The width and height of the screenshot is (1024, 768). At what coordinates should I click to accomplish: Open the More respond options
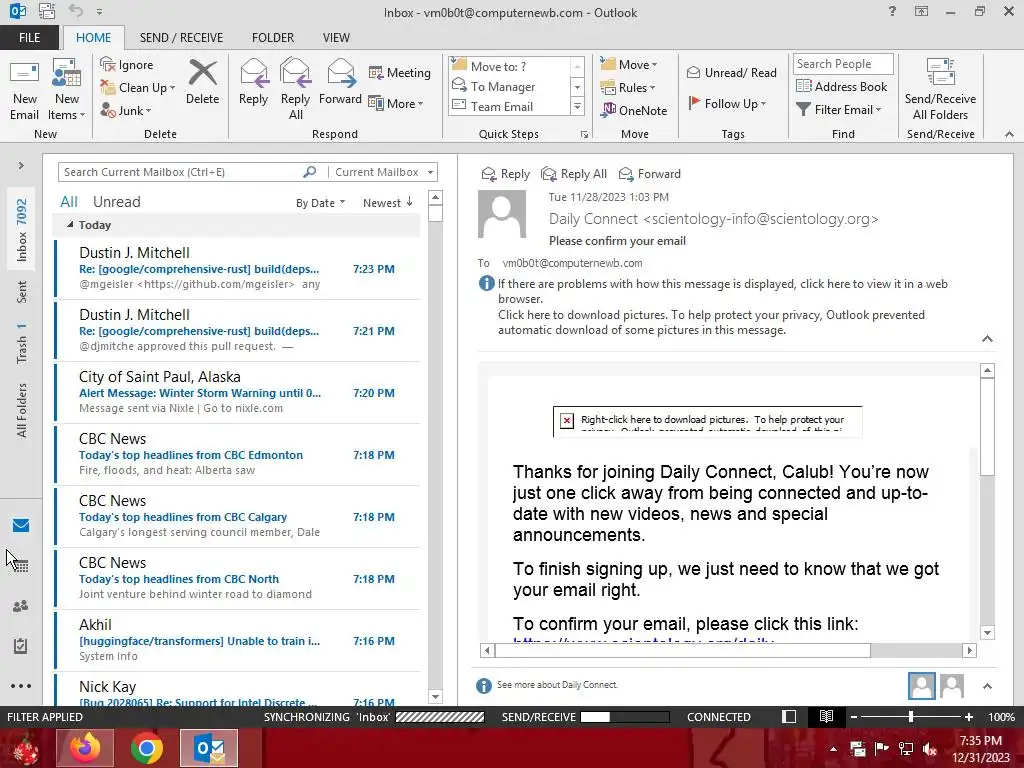coord(396,103)
